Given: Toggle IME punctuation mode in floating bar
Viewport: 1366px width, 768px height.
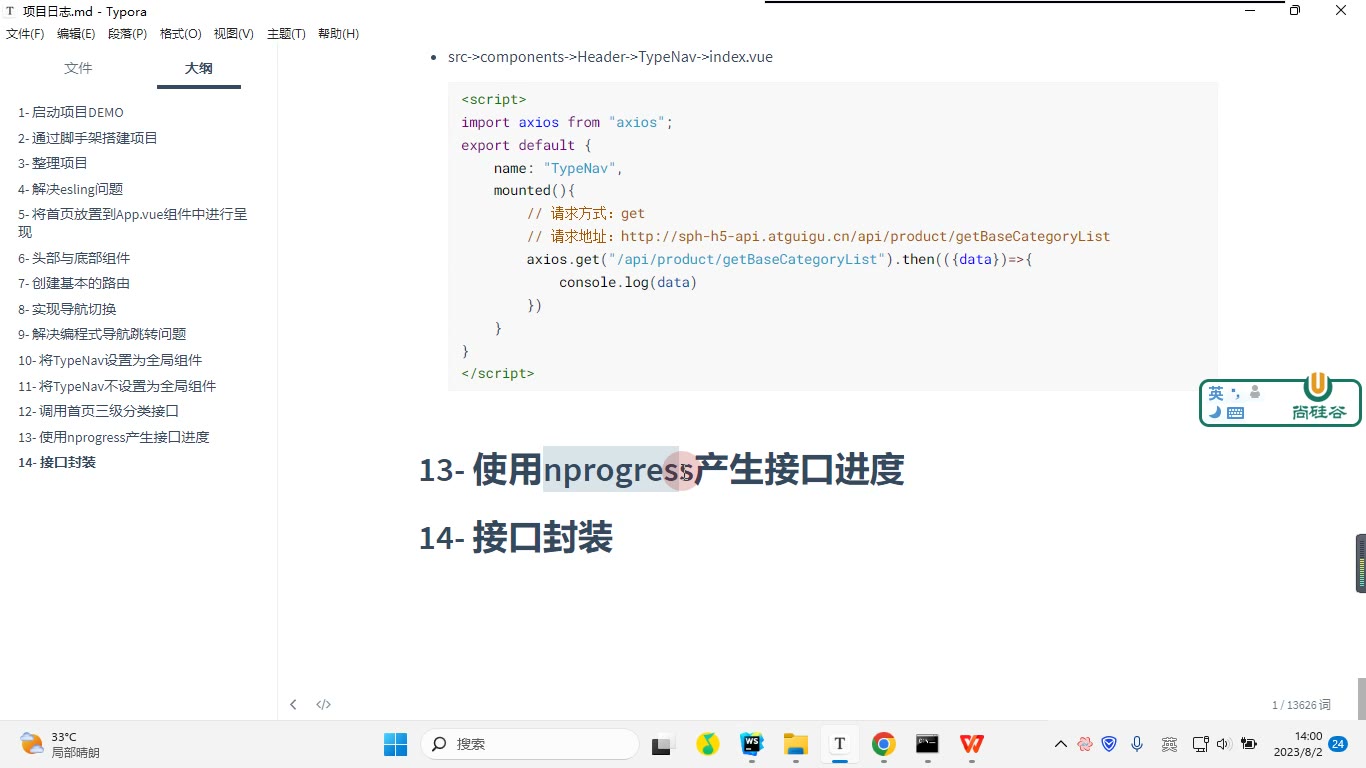Looking at the screenshot, I should pos(1236,392).
